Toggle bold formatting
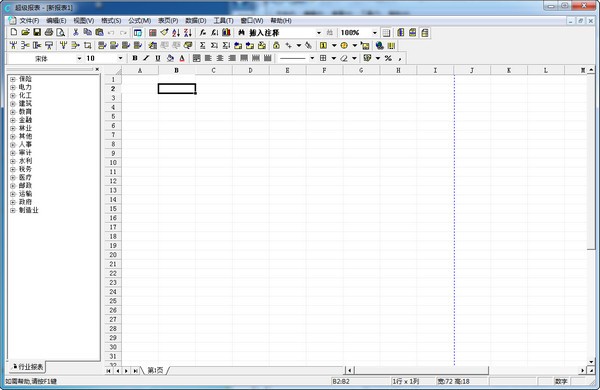Image resolution: width=600 pixels, height=390 pixels. (135, 58)
